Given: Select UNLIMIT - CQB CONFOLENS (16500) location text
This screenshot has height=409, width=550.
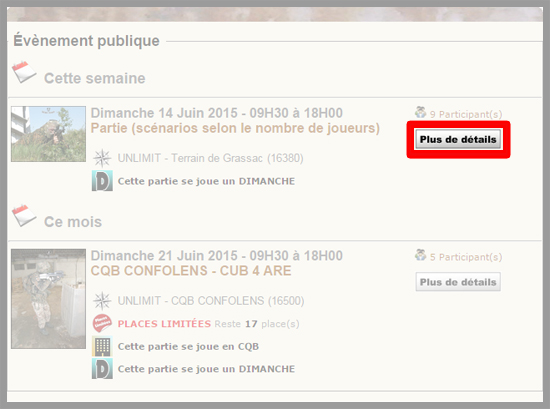Looking at the screenshot, I should (211, 301).
